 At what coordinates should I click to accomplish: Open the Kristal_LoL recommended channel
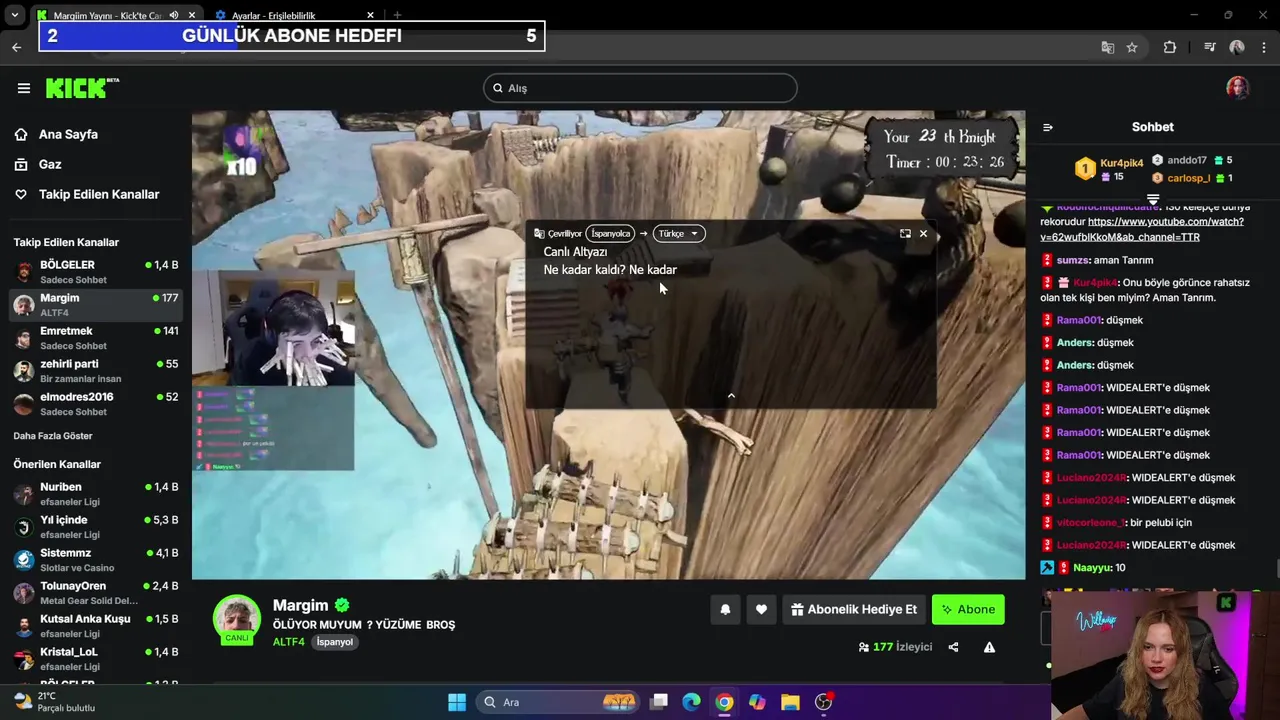(x=96, y=659)
